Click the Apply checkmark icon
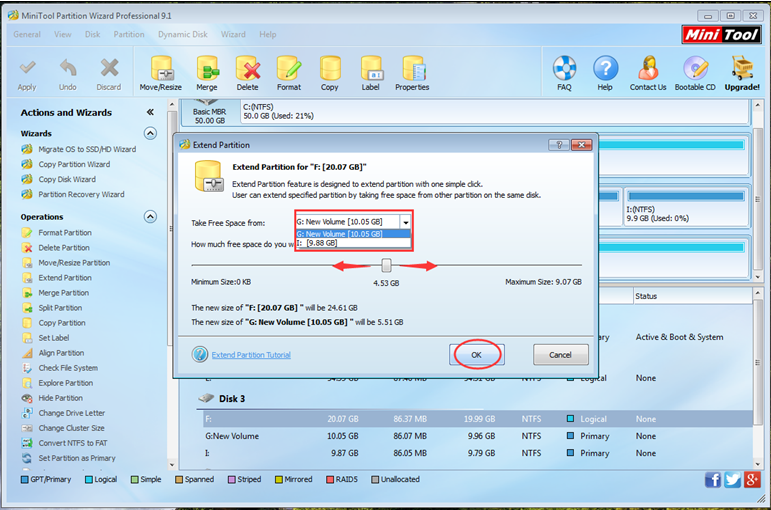 pyautogui.click(x=27, y=68)
